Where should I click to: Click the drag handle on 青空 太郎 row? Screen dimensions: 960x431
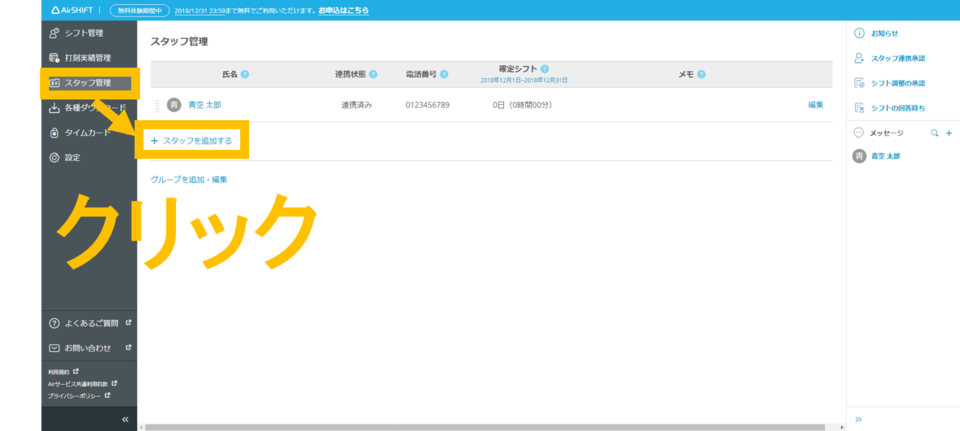pyautogui.click(x=157, y=105)
